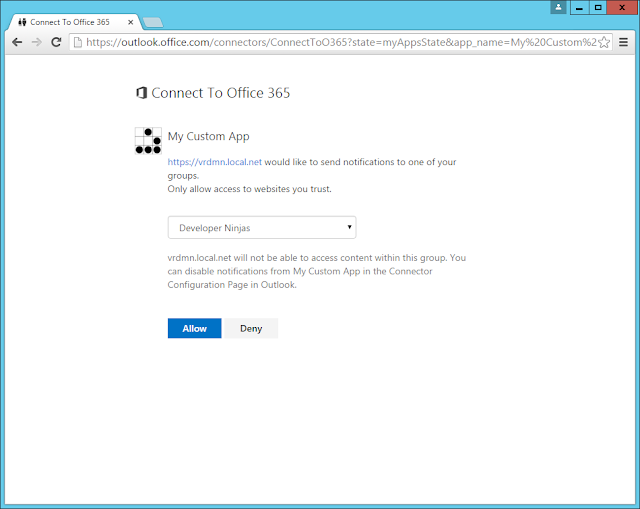The height and width of the screenshot is (509, 640).
Task: Click the 'Connect To Office 365' heading
Action: 220,93
